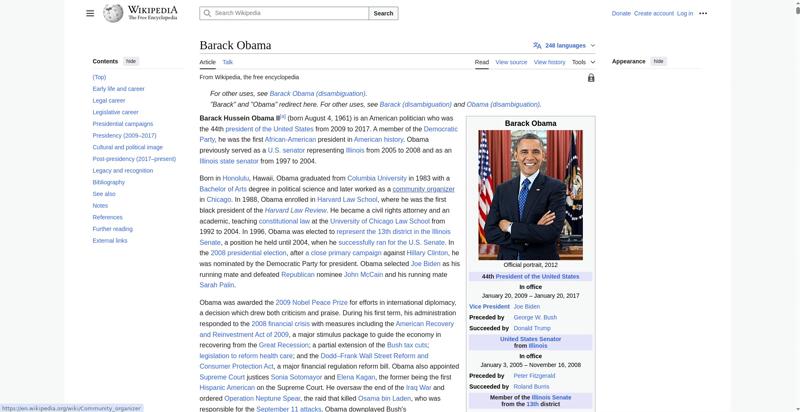The width and height of the screenshot is (800, 412).
Task: Open Barack Obama official portrait image
Action: tap(530, 195)
